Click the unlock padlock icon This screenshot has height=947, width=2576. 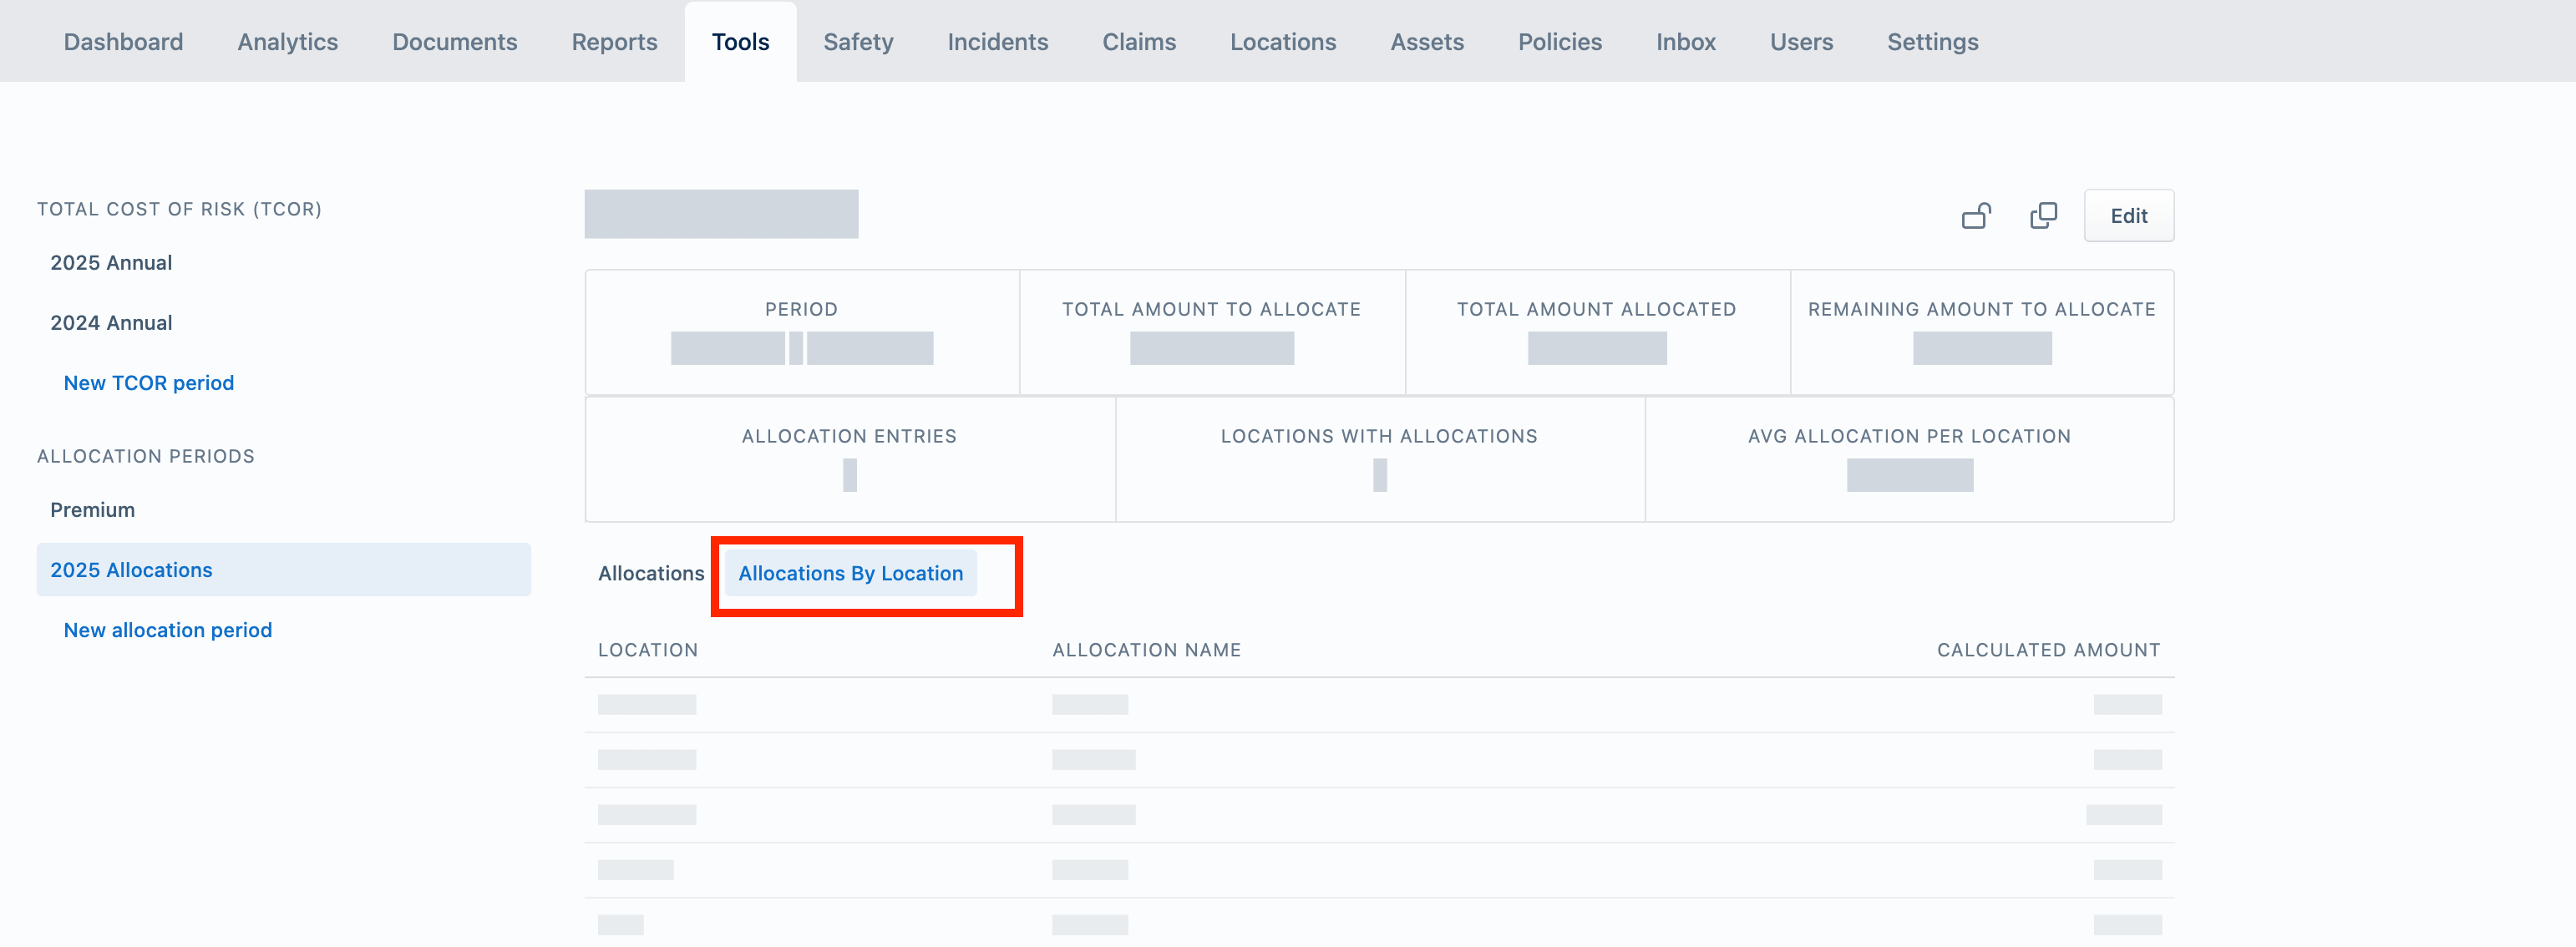point(1976,216)
